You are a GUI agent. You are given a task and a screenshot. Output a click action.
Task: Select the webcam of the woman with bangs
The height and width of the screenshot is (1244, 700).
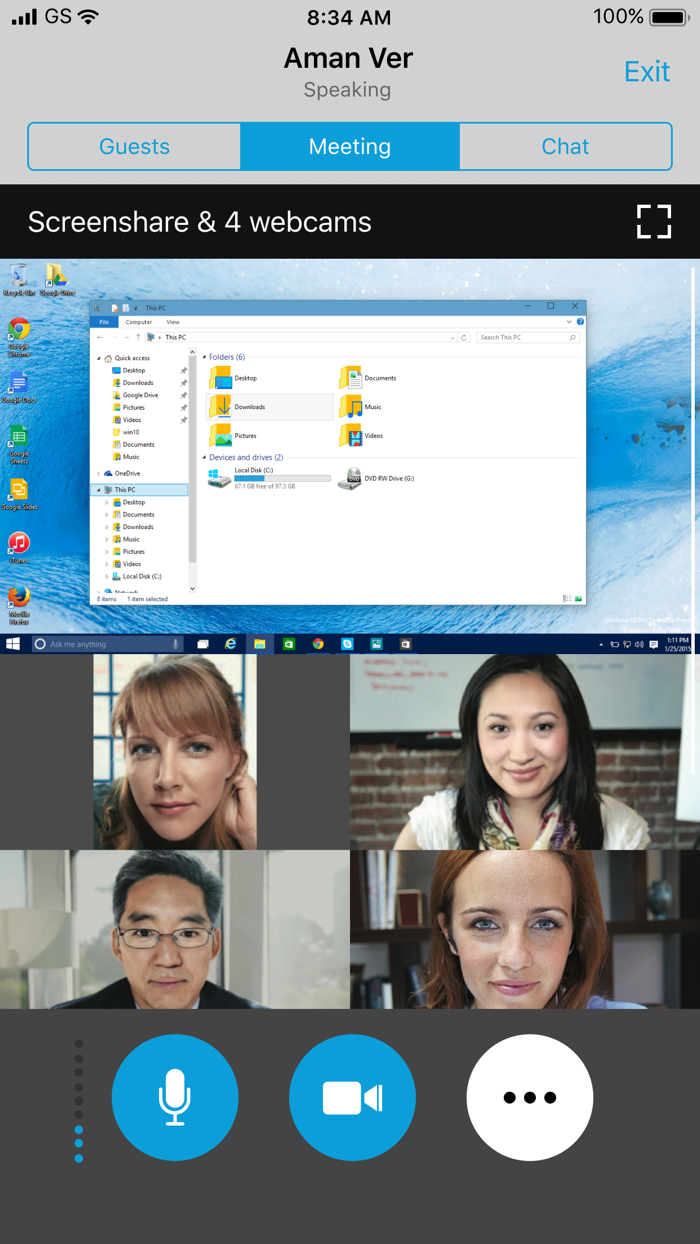coord(175,752)
